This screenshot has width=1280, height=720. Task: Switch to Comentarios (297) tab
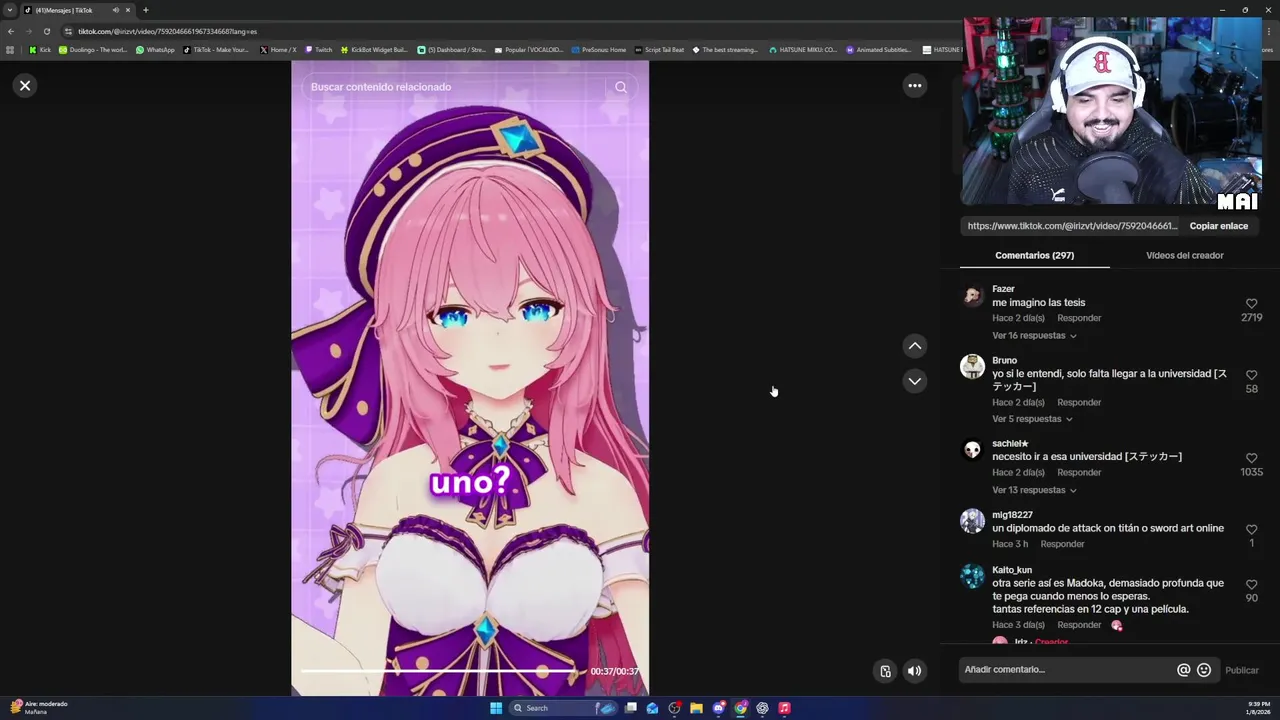click(1034, 255)
